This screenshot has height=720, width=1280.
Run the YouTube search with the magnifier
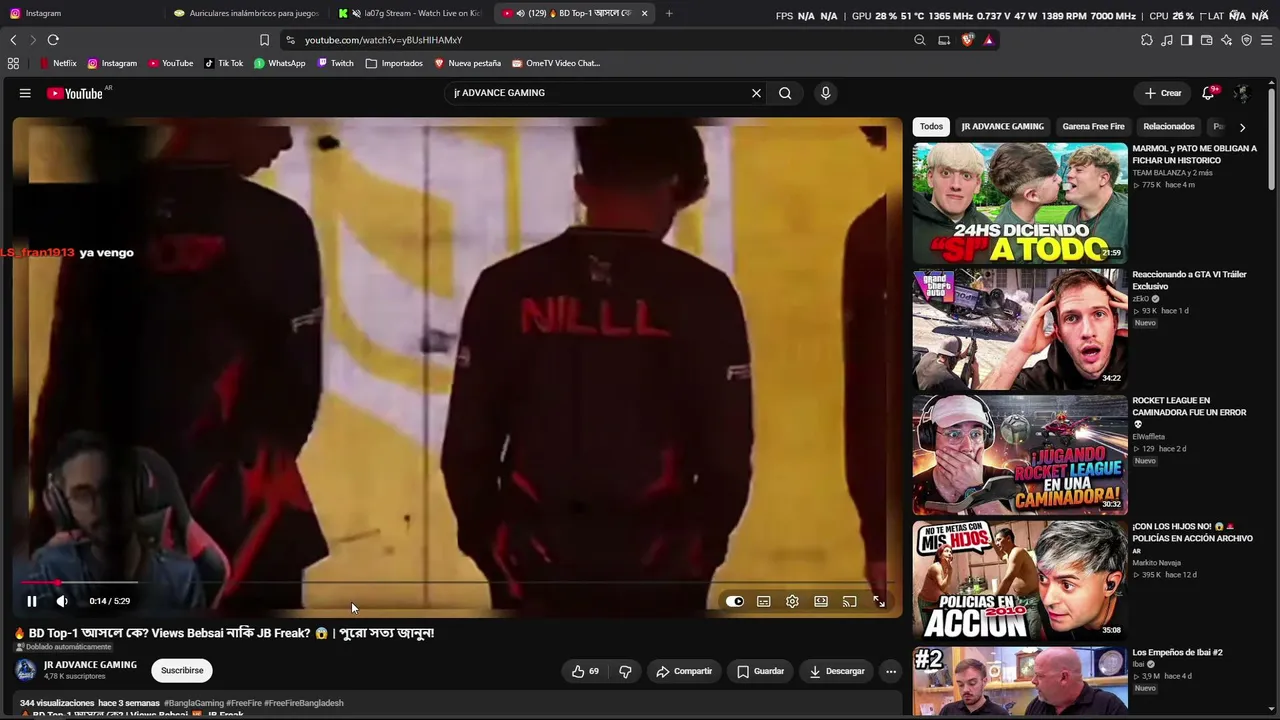pyautogui.click(x=785, y=93)
